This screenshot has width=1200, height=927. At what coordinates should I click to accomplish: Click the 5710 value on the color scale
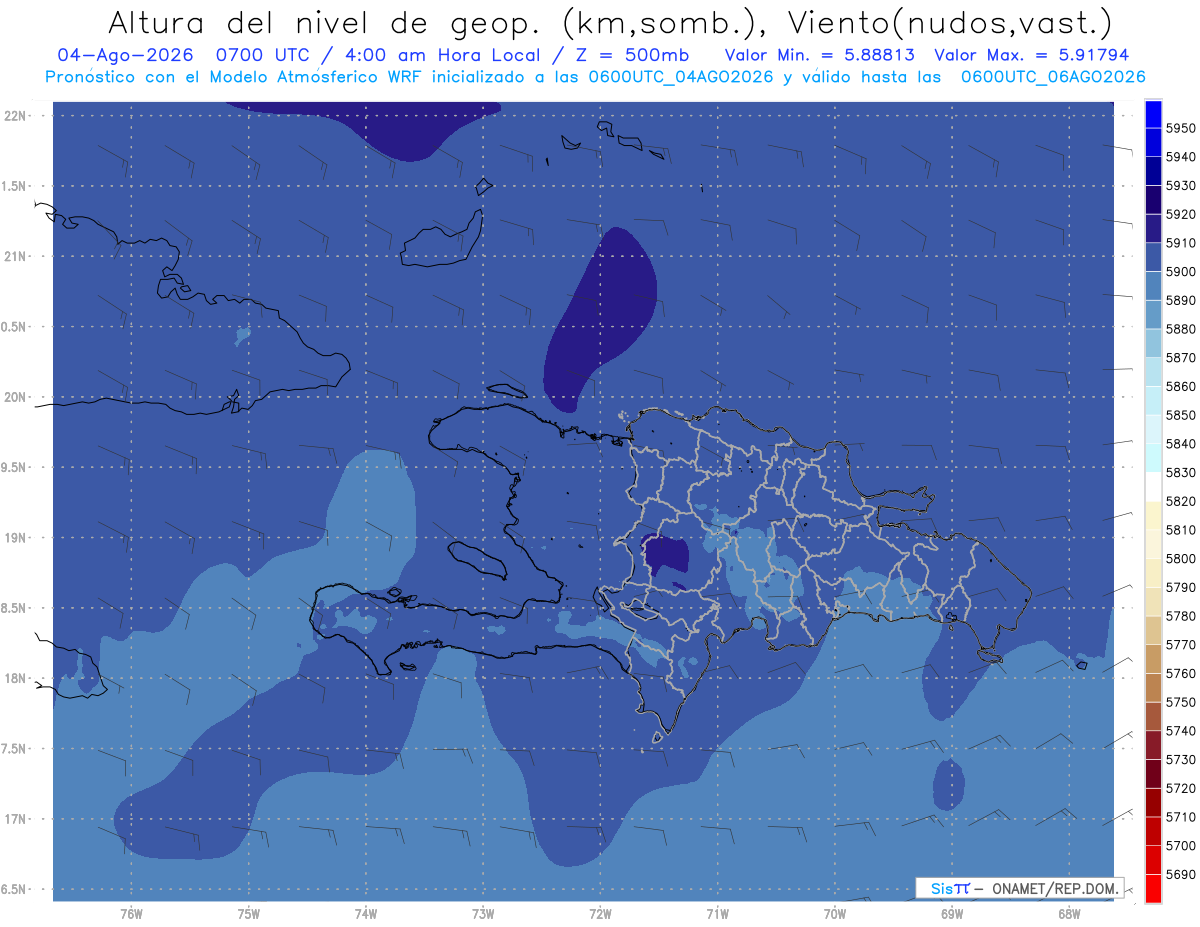click(1181, 817)
